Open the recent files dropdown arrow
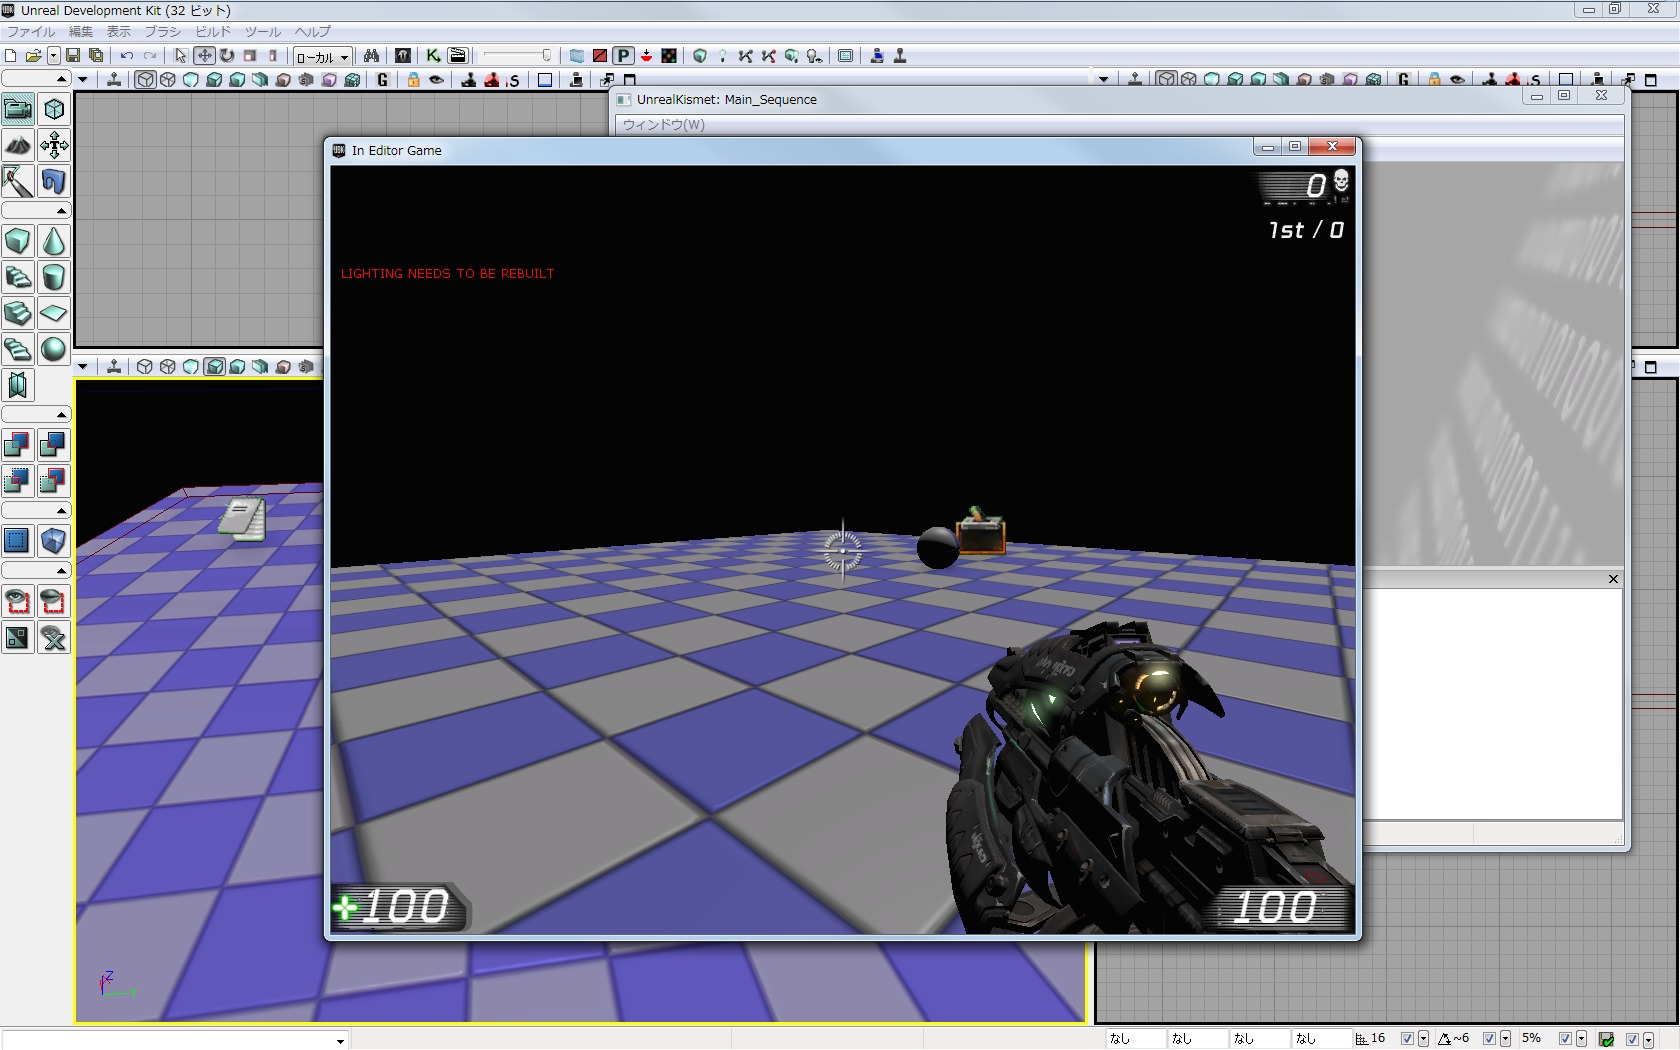Viewport: 1680px width, 1050px height. 53,56
